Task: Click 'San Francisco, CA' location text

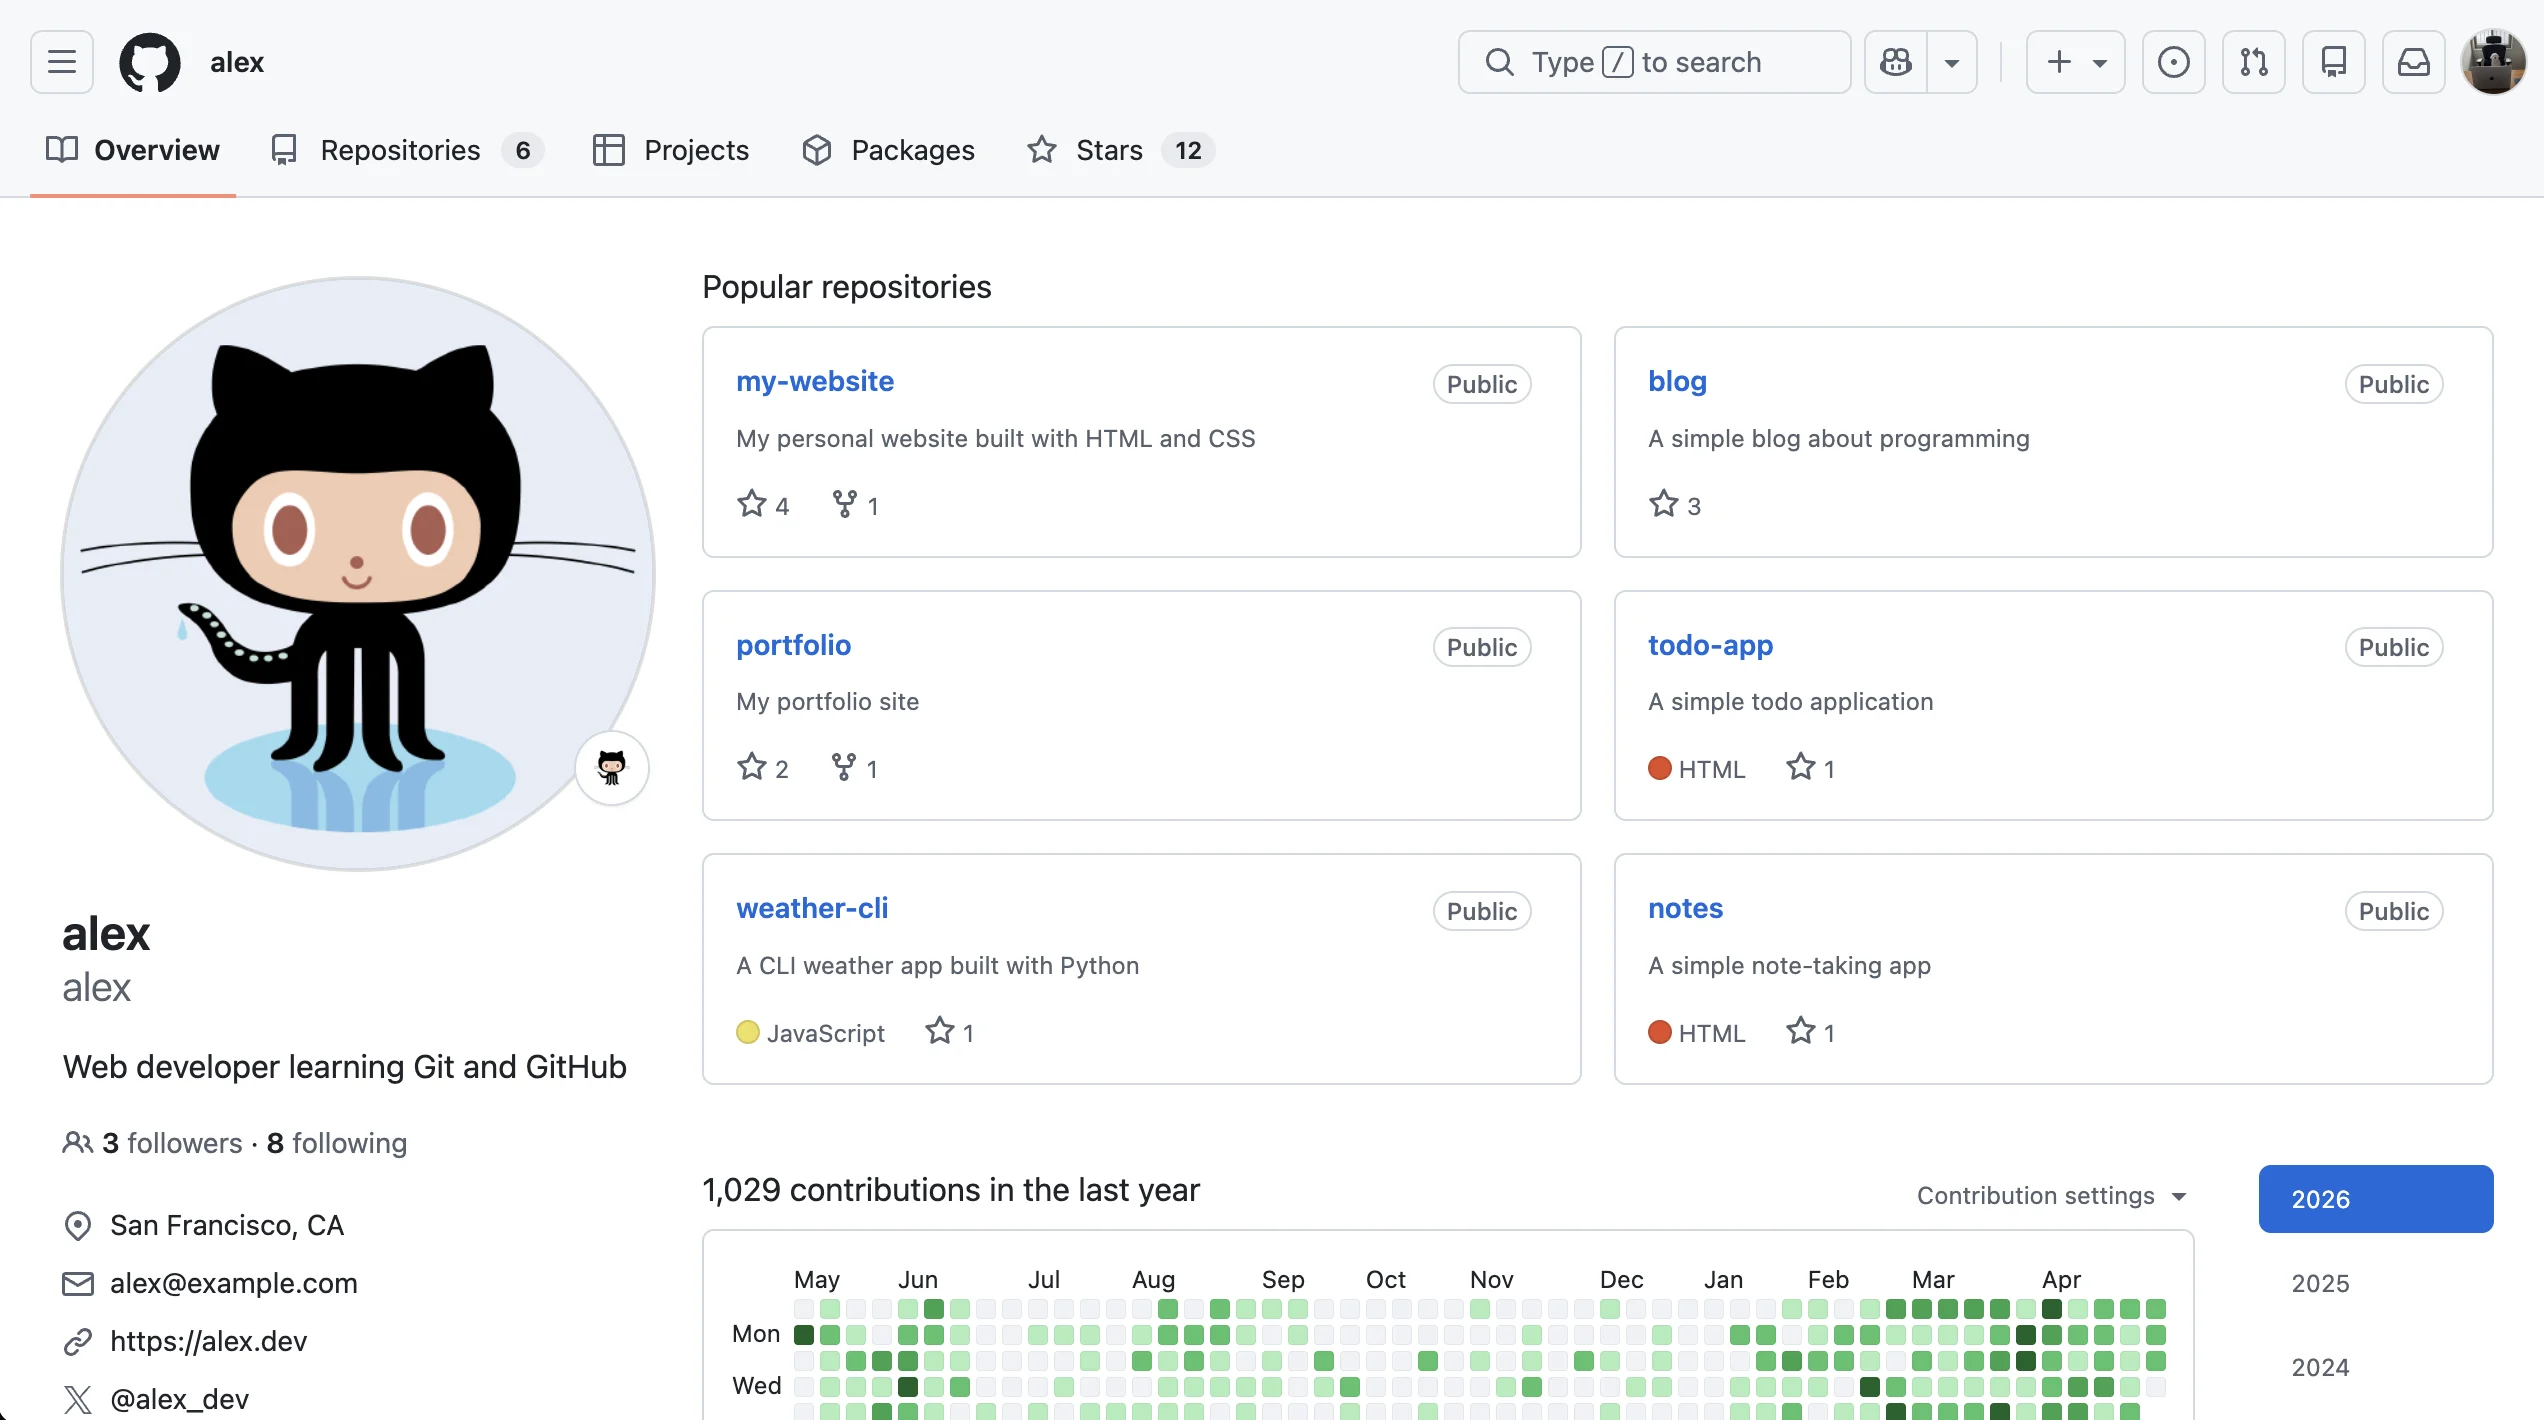Action: (x=227, y=1225)
